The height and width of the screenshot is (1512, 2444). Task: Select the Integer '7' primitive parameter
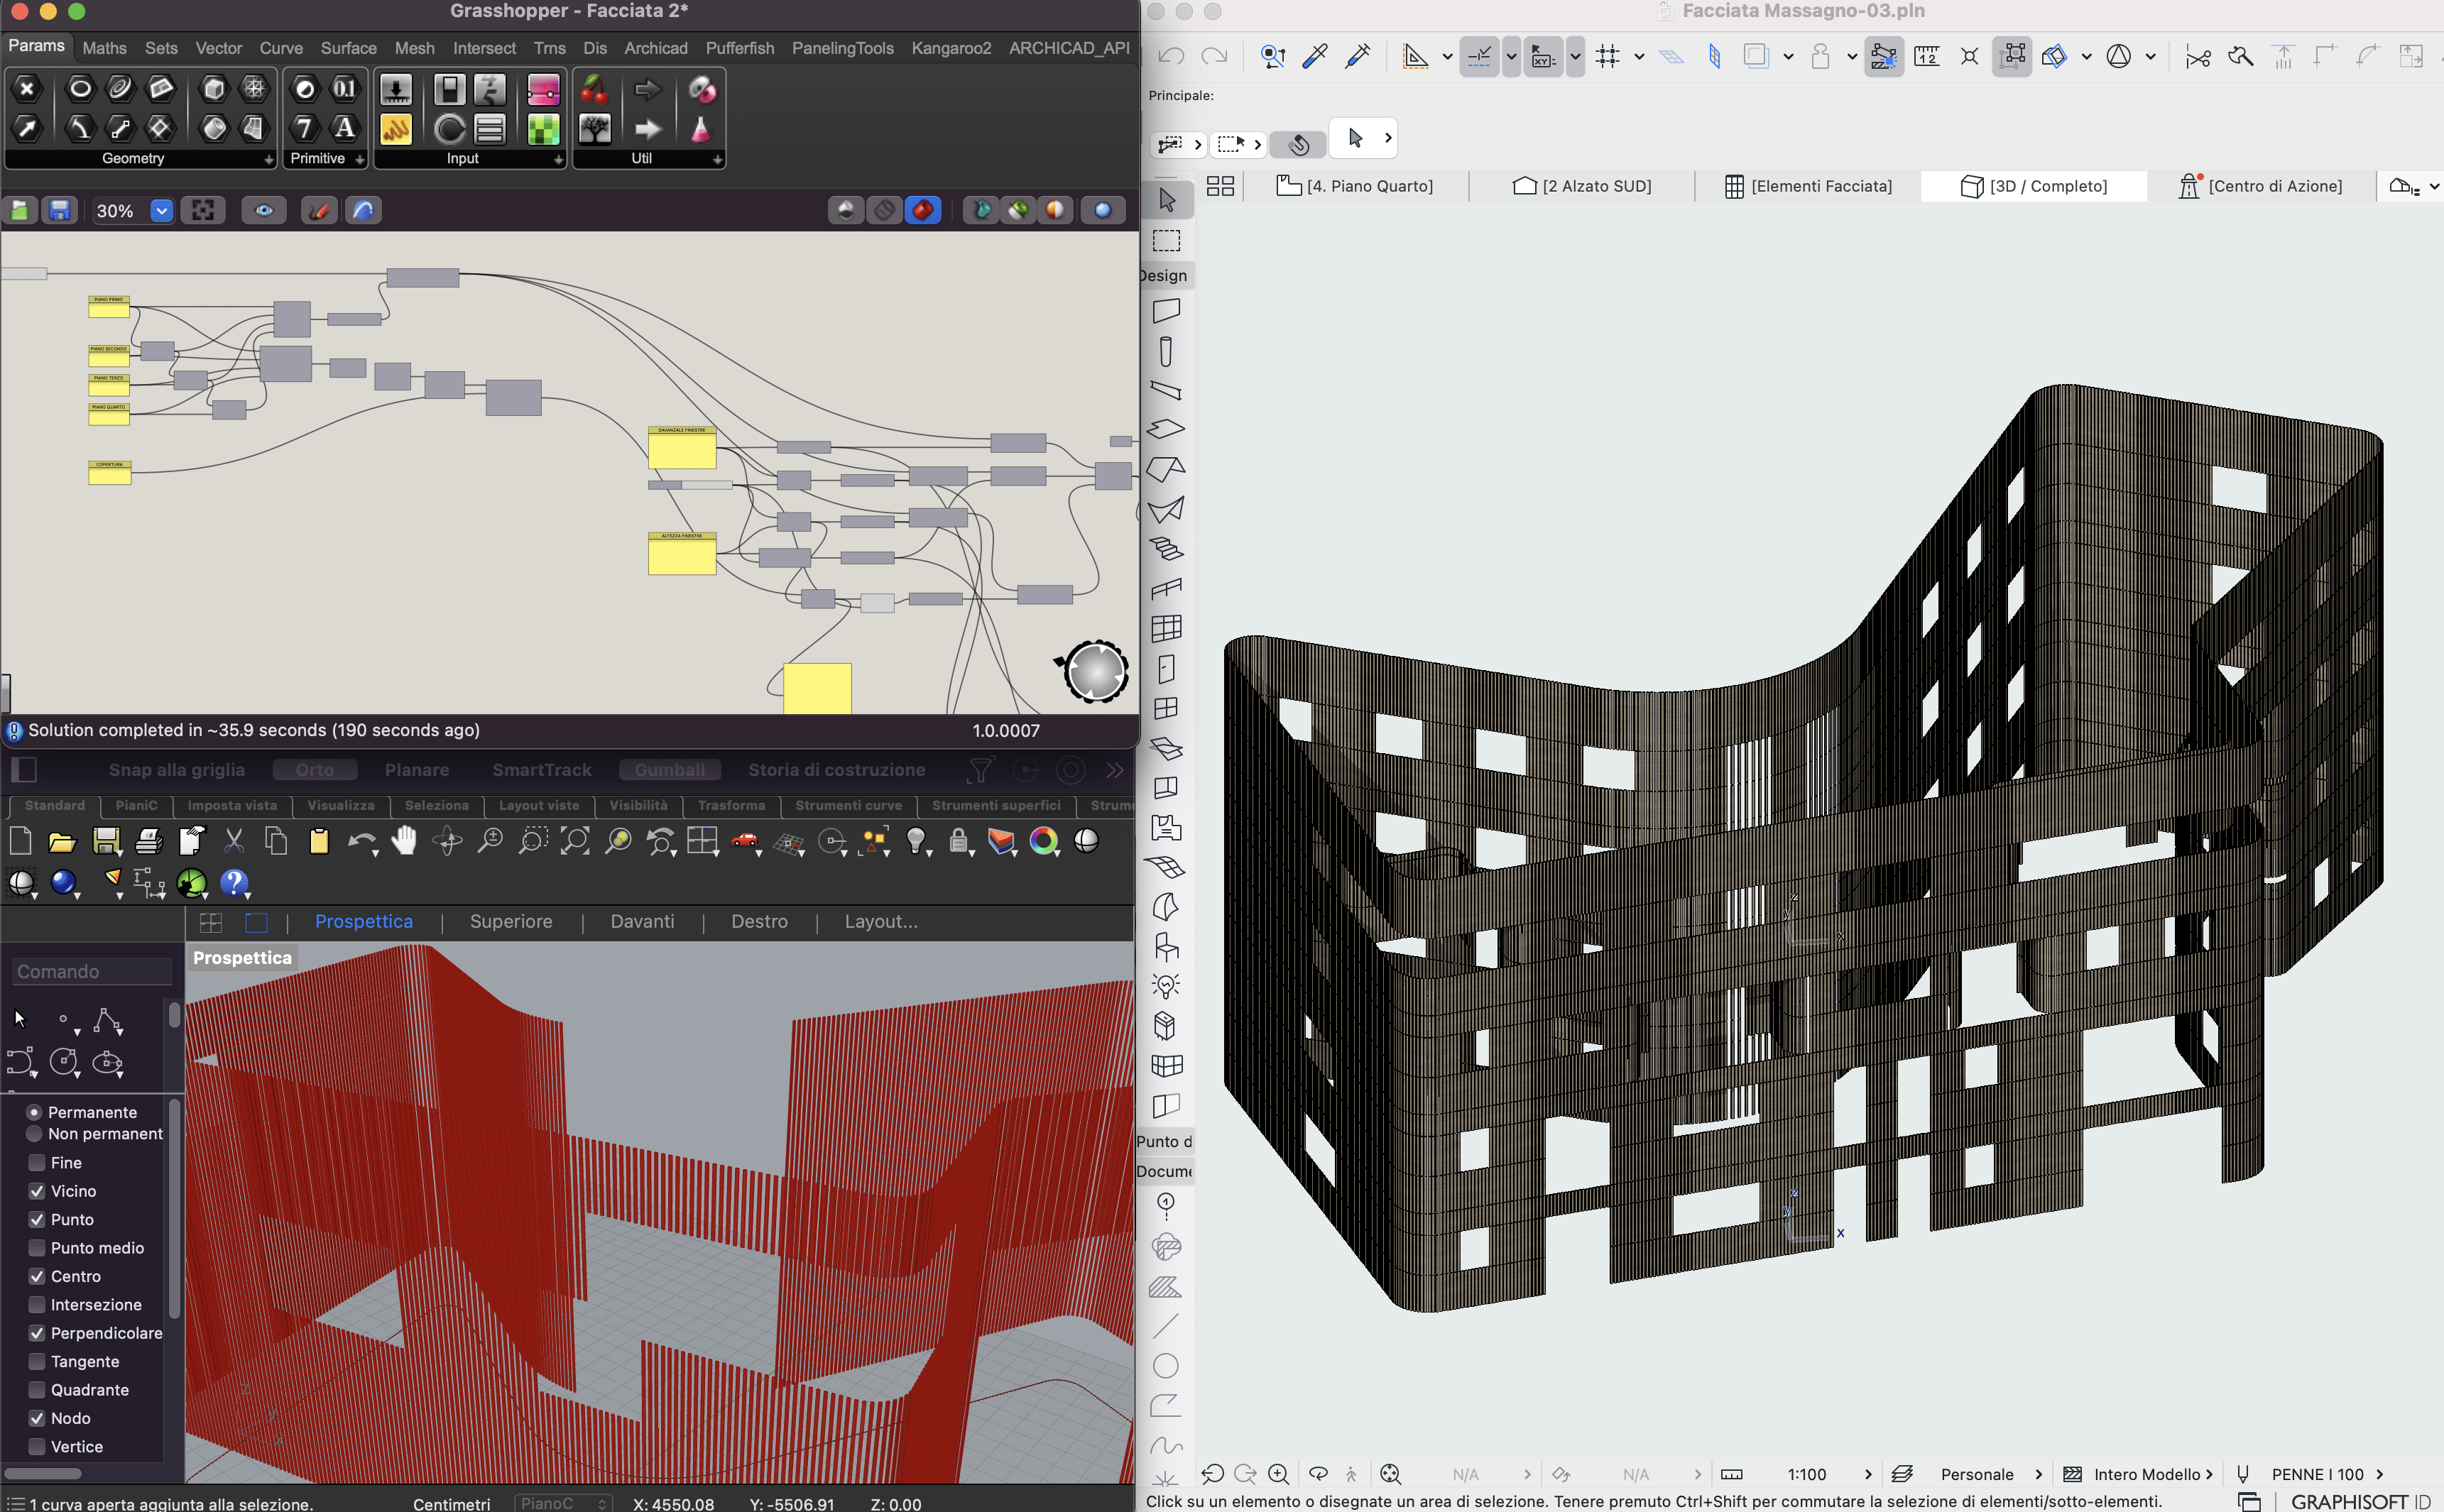(x=305, y=129)
